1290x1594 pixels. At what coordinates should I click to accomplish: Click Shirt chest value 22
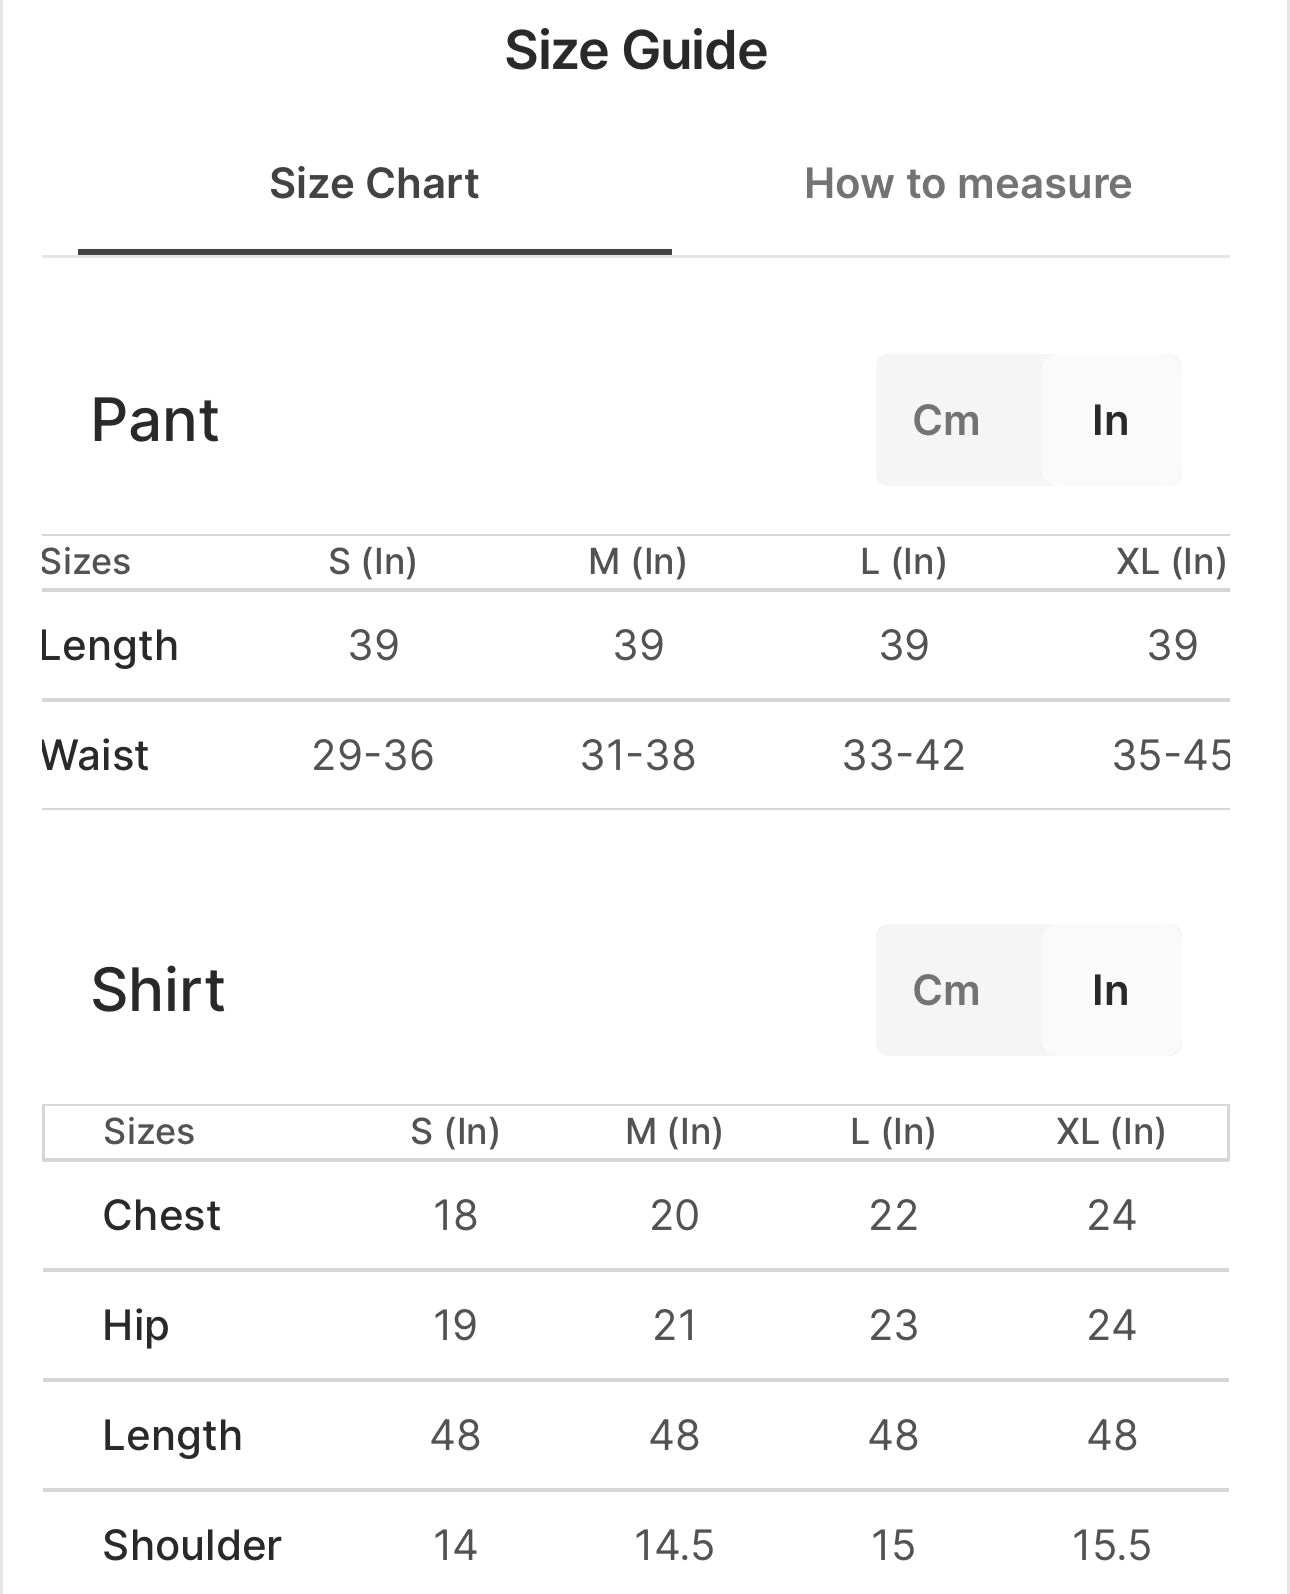coord(893,1216)
